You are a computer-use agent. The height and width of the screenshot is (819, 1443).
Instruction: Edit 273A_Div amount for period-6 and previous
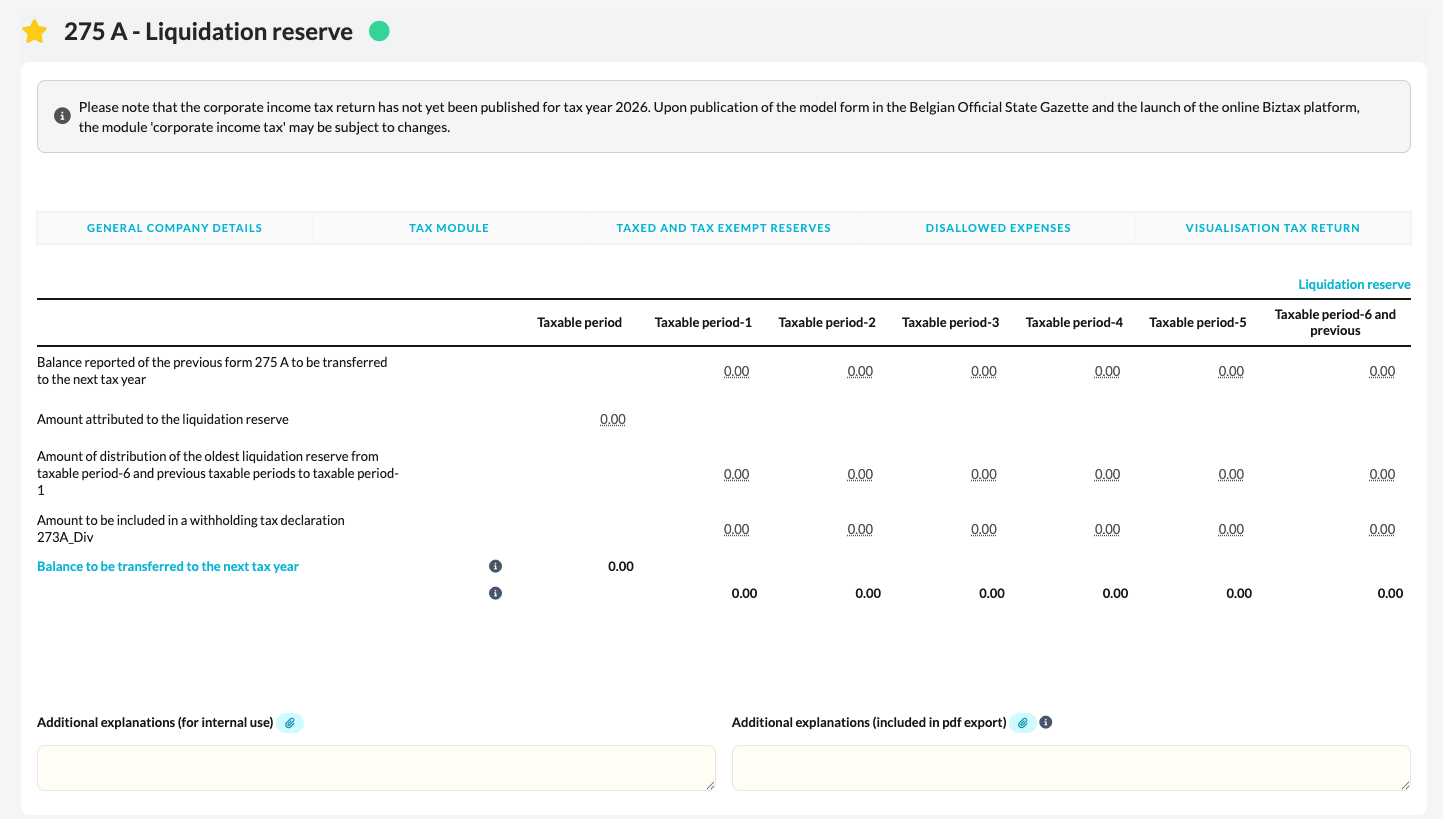(1382, 529)
